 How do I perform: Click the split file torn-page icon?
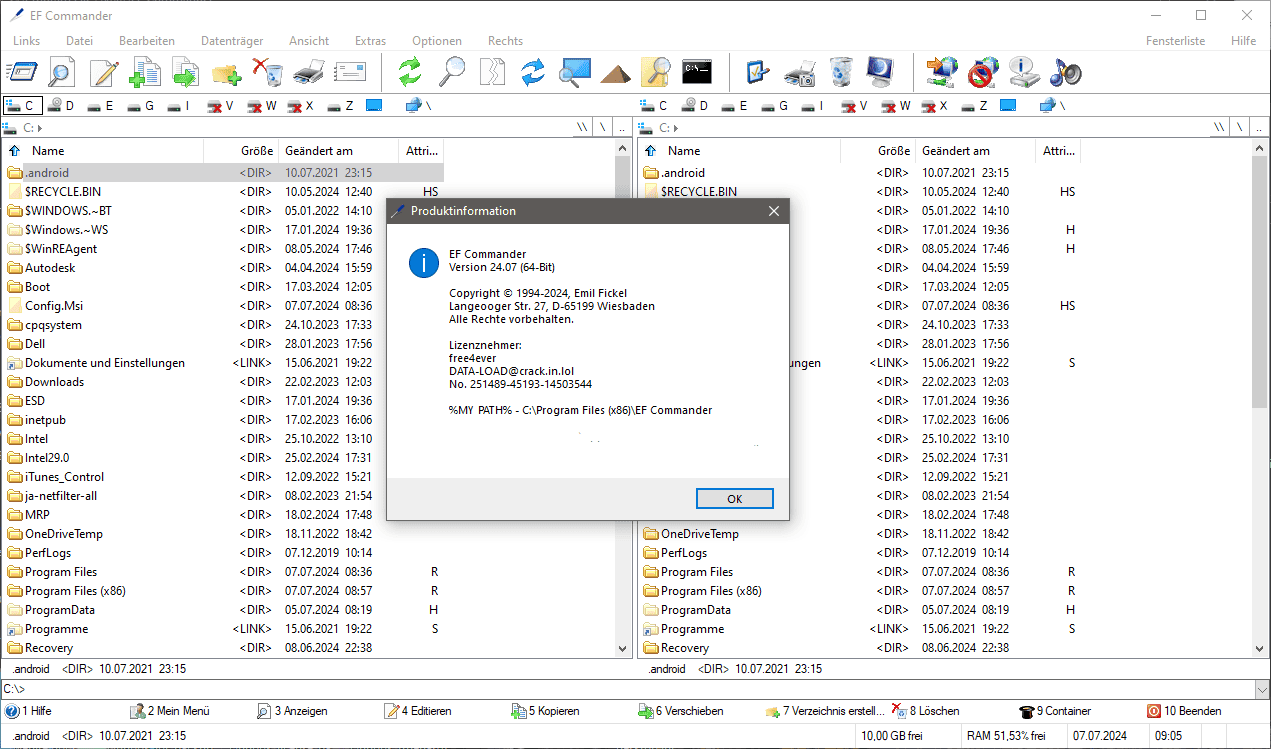(x=492, y=72)
